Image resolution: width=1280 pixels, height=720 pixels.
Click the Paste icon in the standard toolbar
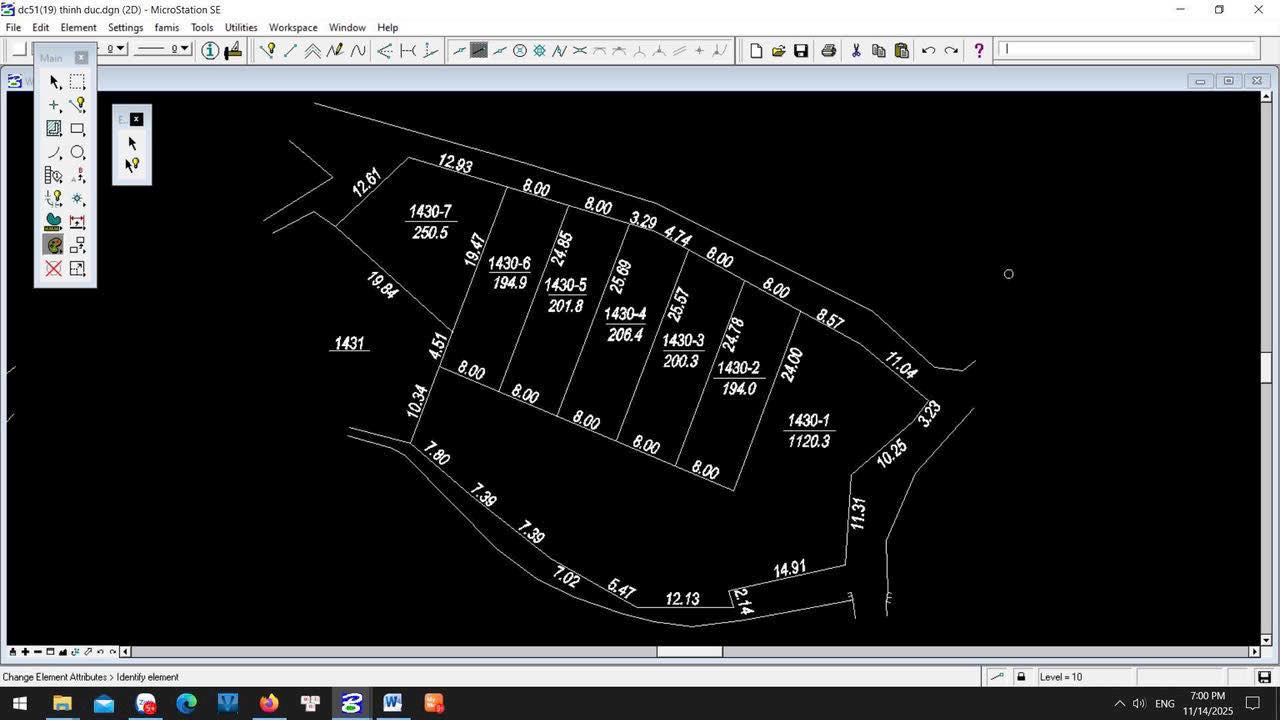[x=899, y=50]
